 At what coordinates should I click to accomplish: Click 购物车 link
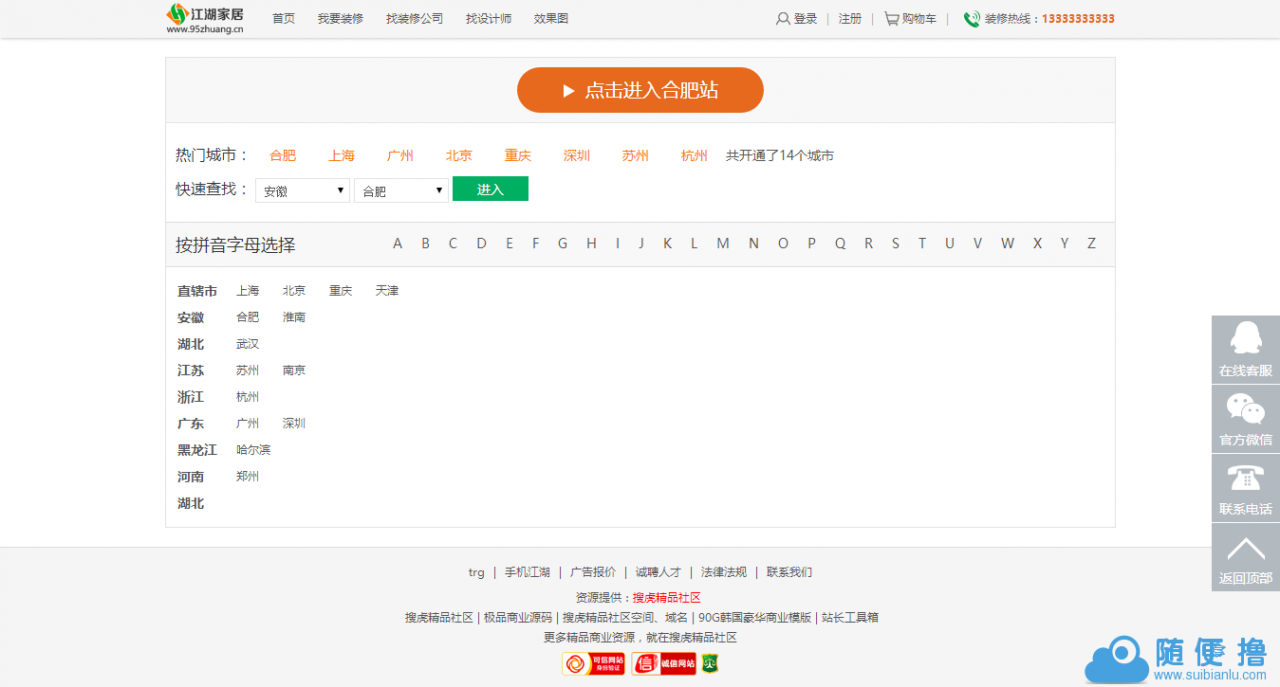[x=919, y=18]
